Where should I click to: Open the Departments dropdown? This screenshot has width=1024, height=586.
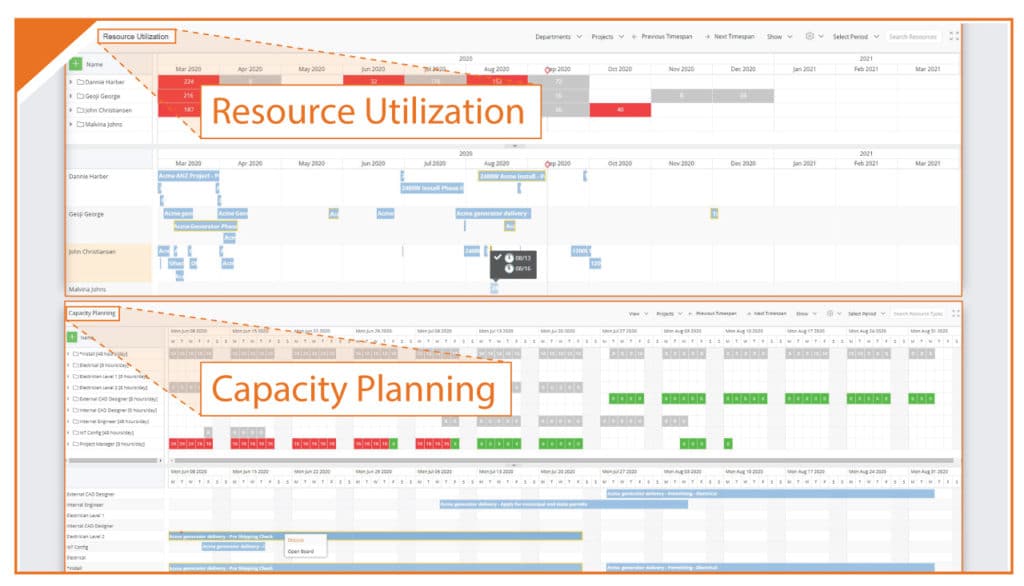point(558,37)
